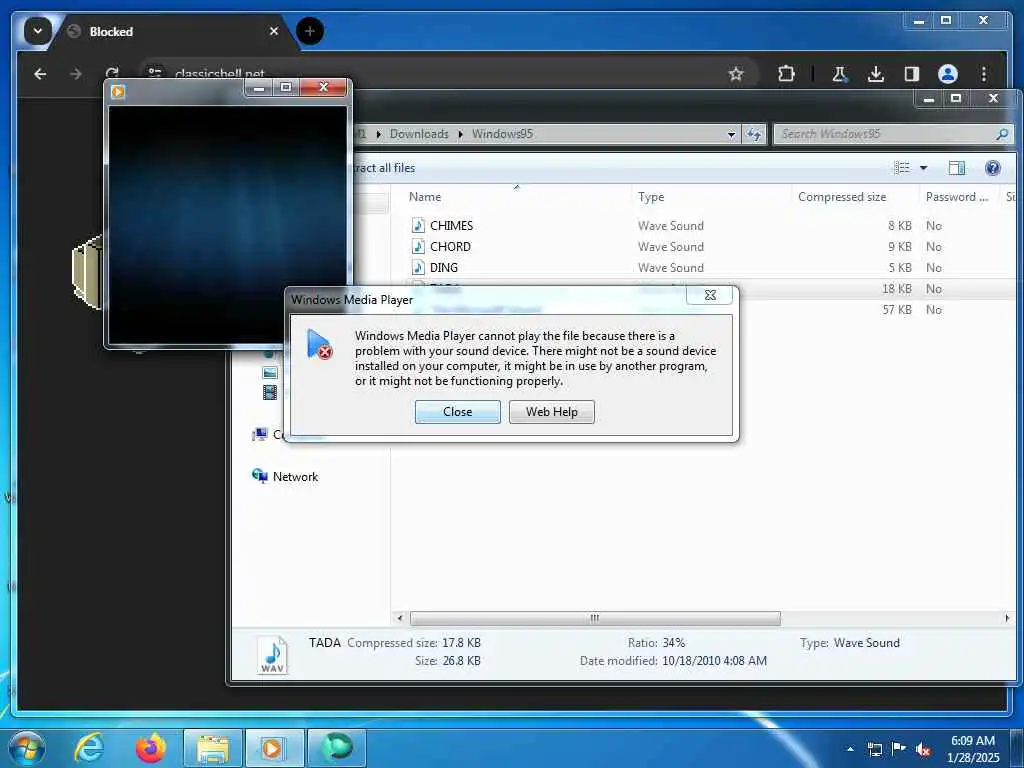Click the DING file music icon
This screenshot has height=768, width=1024.
tap(418, 267)
